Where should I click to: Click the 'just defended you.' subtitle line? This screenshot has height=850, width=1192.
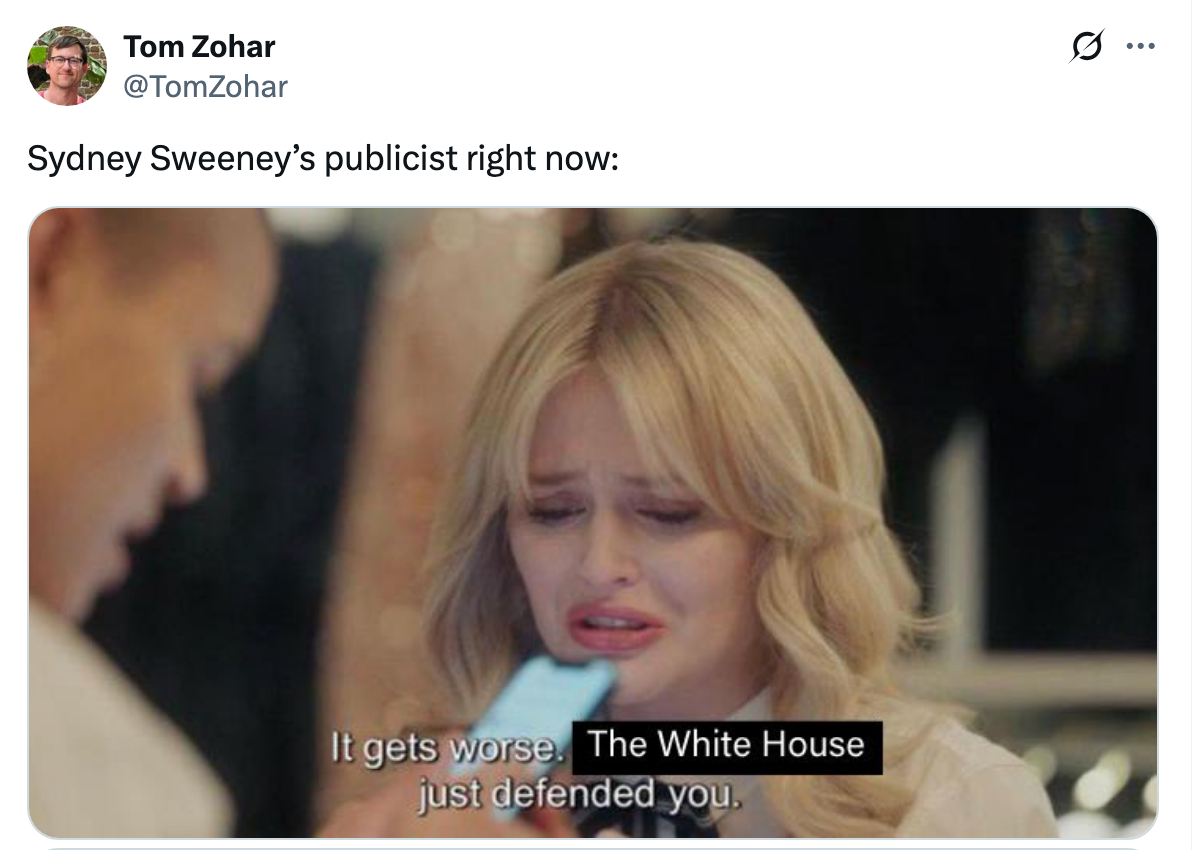tap(579, 794)
